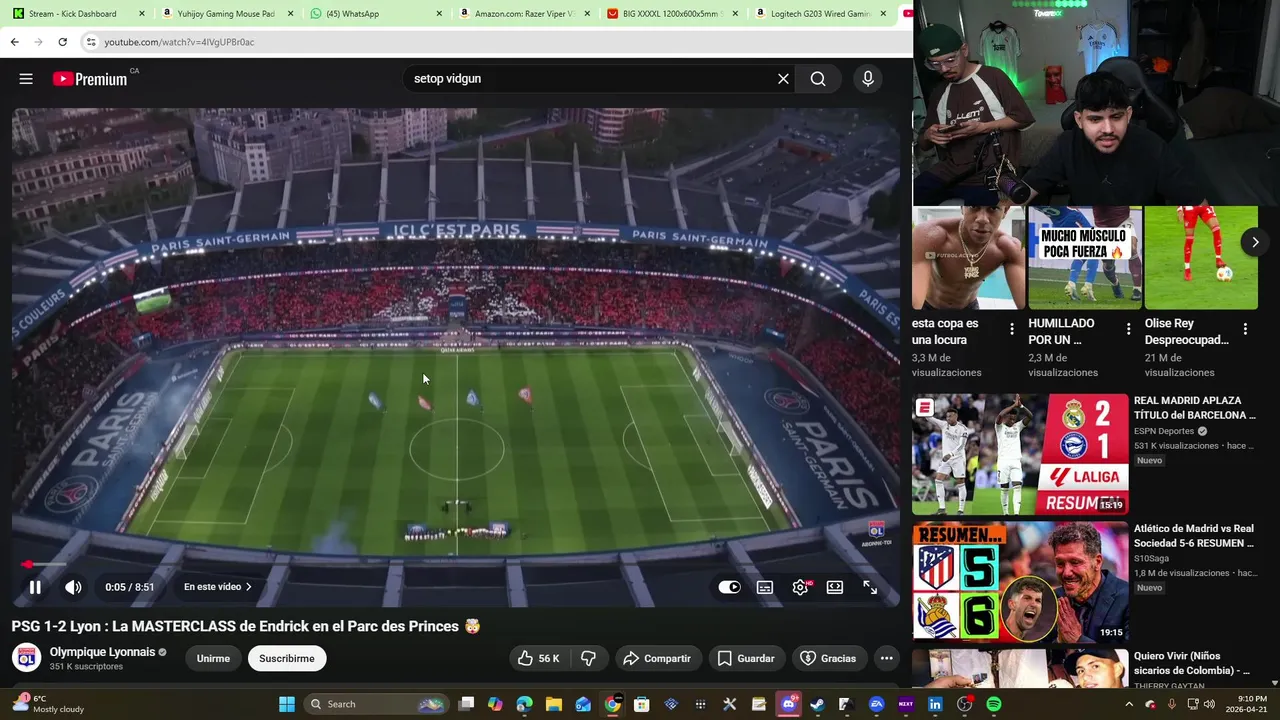Open Discord from the taskbar
Image resolution: width=1280 pixels, height=720 pixels.
click(x=789, y=704)
